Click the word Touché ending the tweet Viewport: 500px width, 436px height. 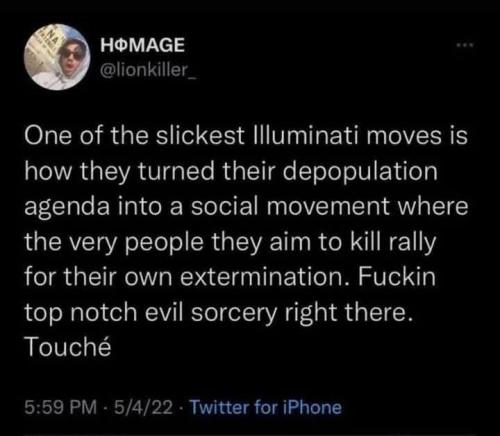click(68, 346)
